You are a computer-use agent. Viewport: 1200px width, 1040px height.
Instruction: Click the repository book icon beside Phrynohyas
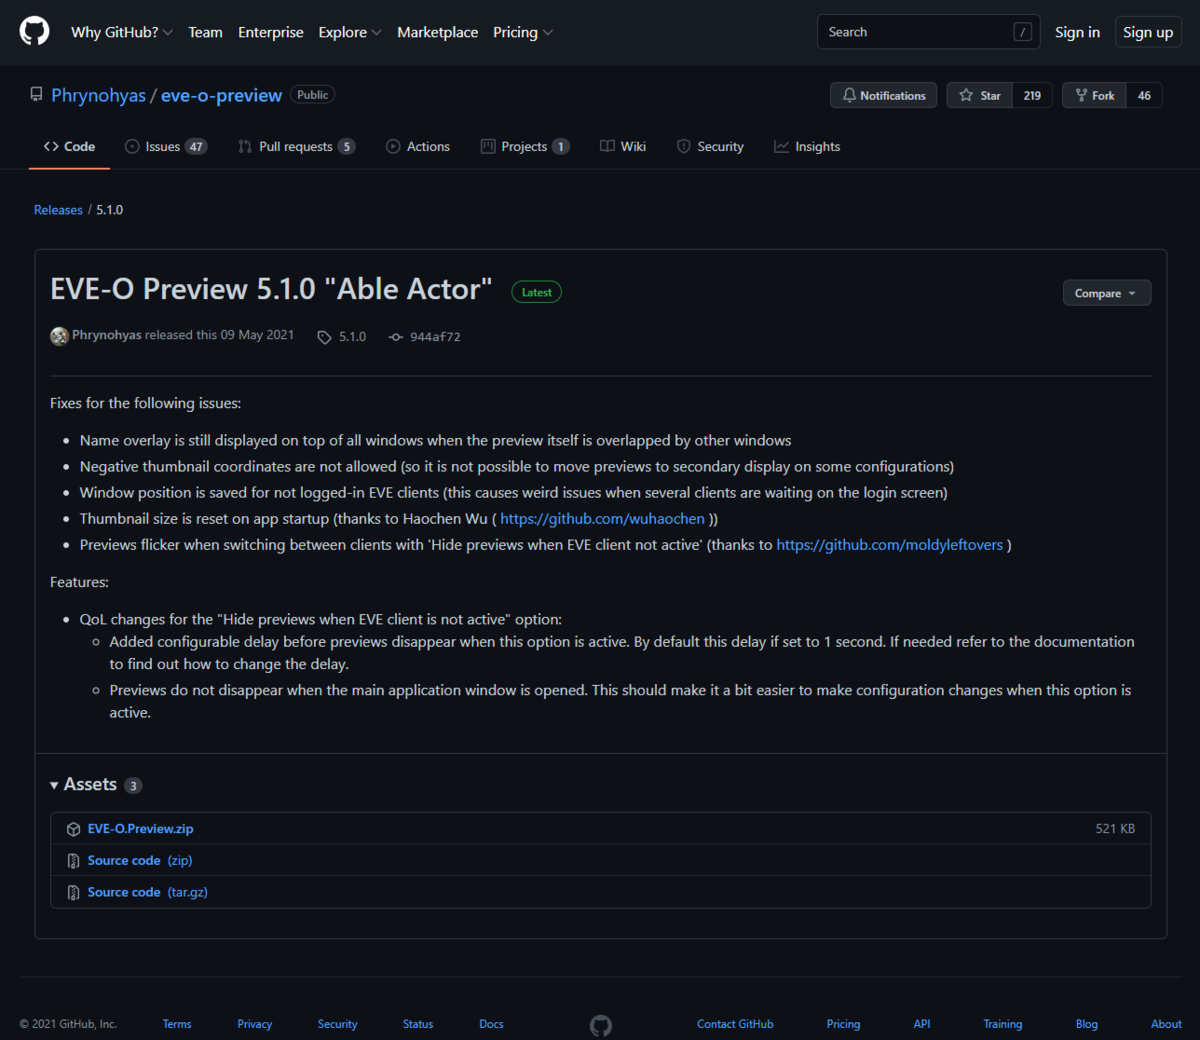37,95
